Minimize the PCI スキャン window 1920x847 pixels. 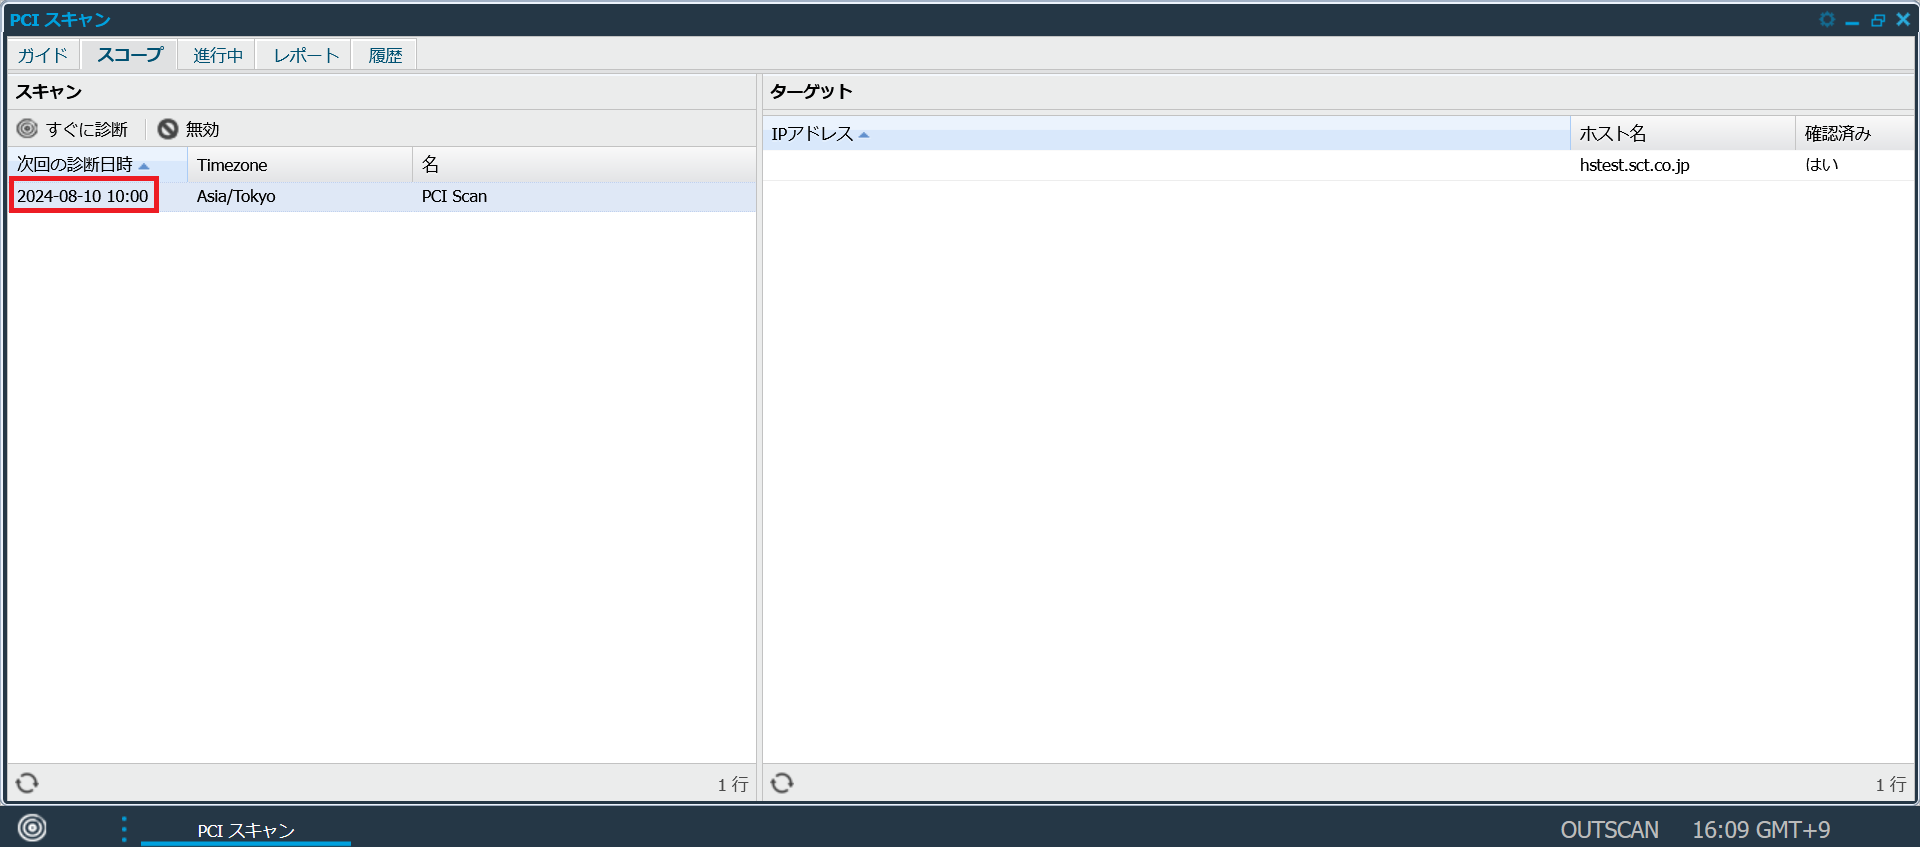pyautogui.click(x=1852, y=20)
